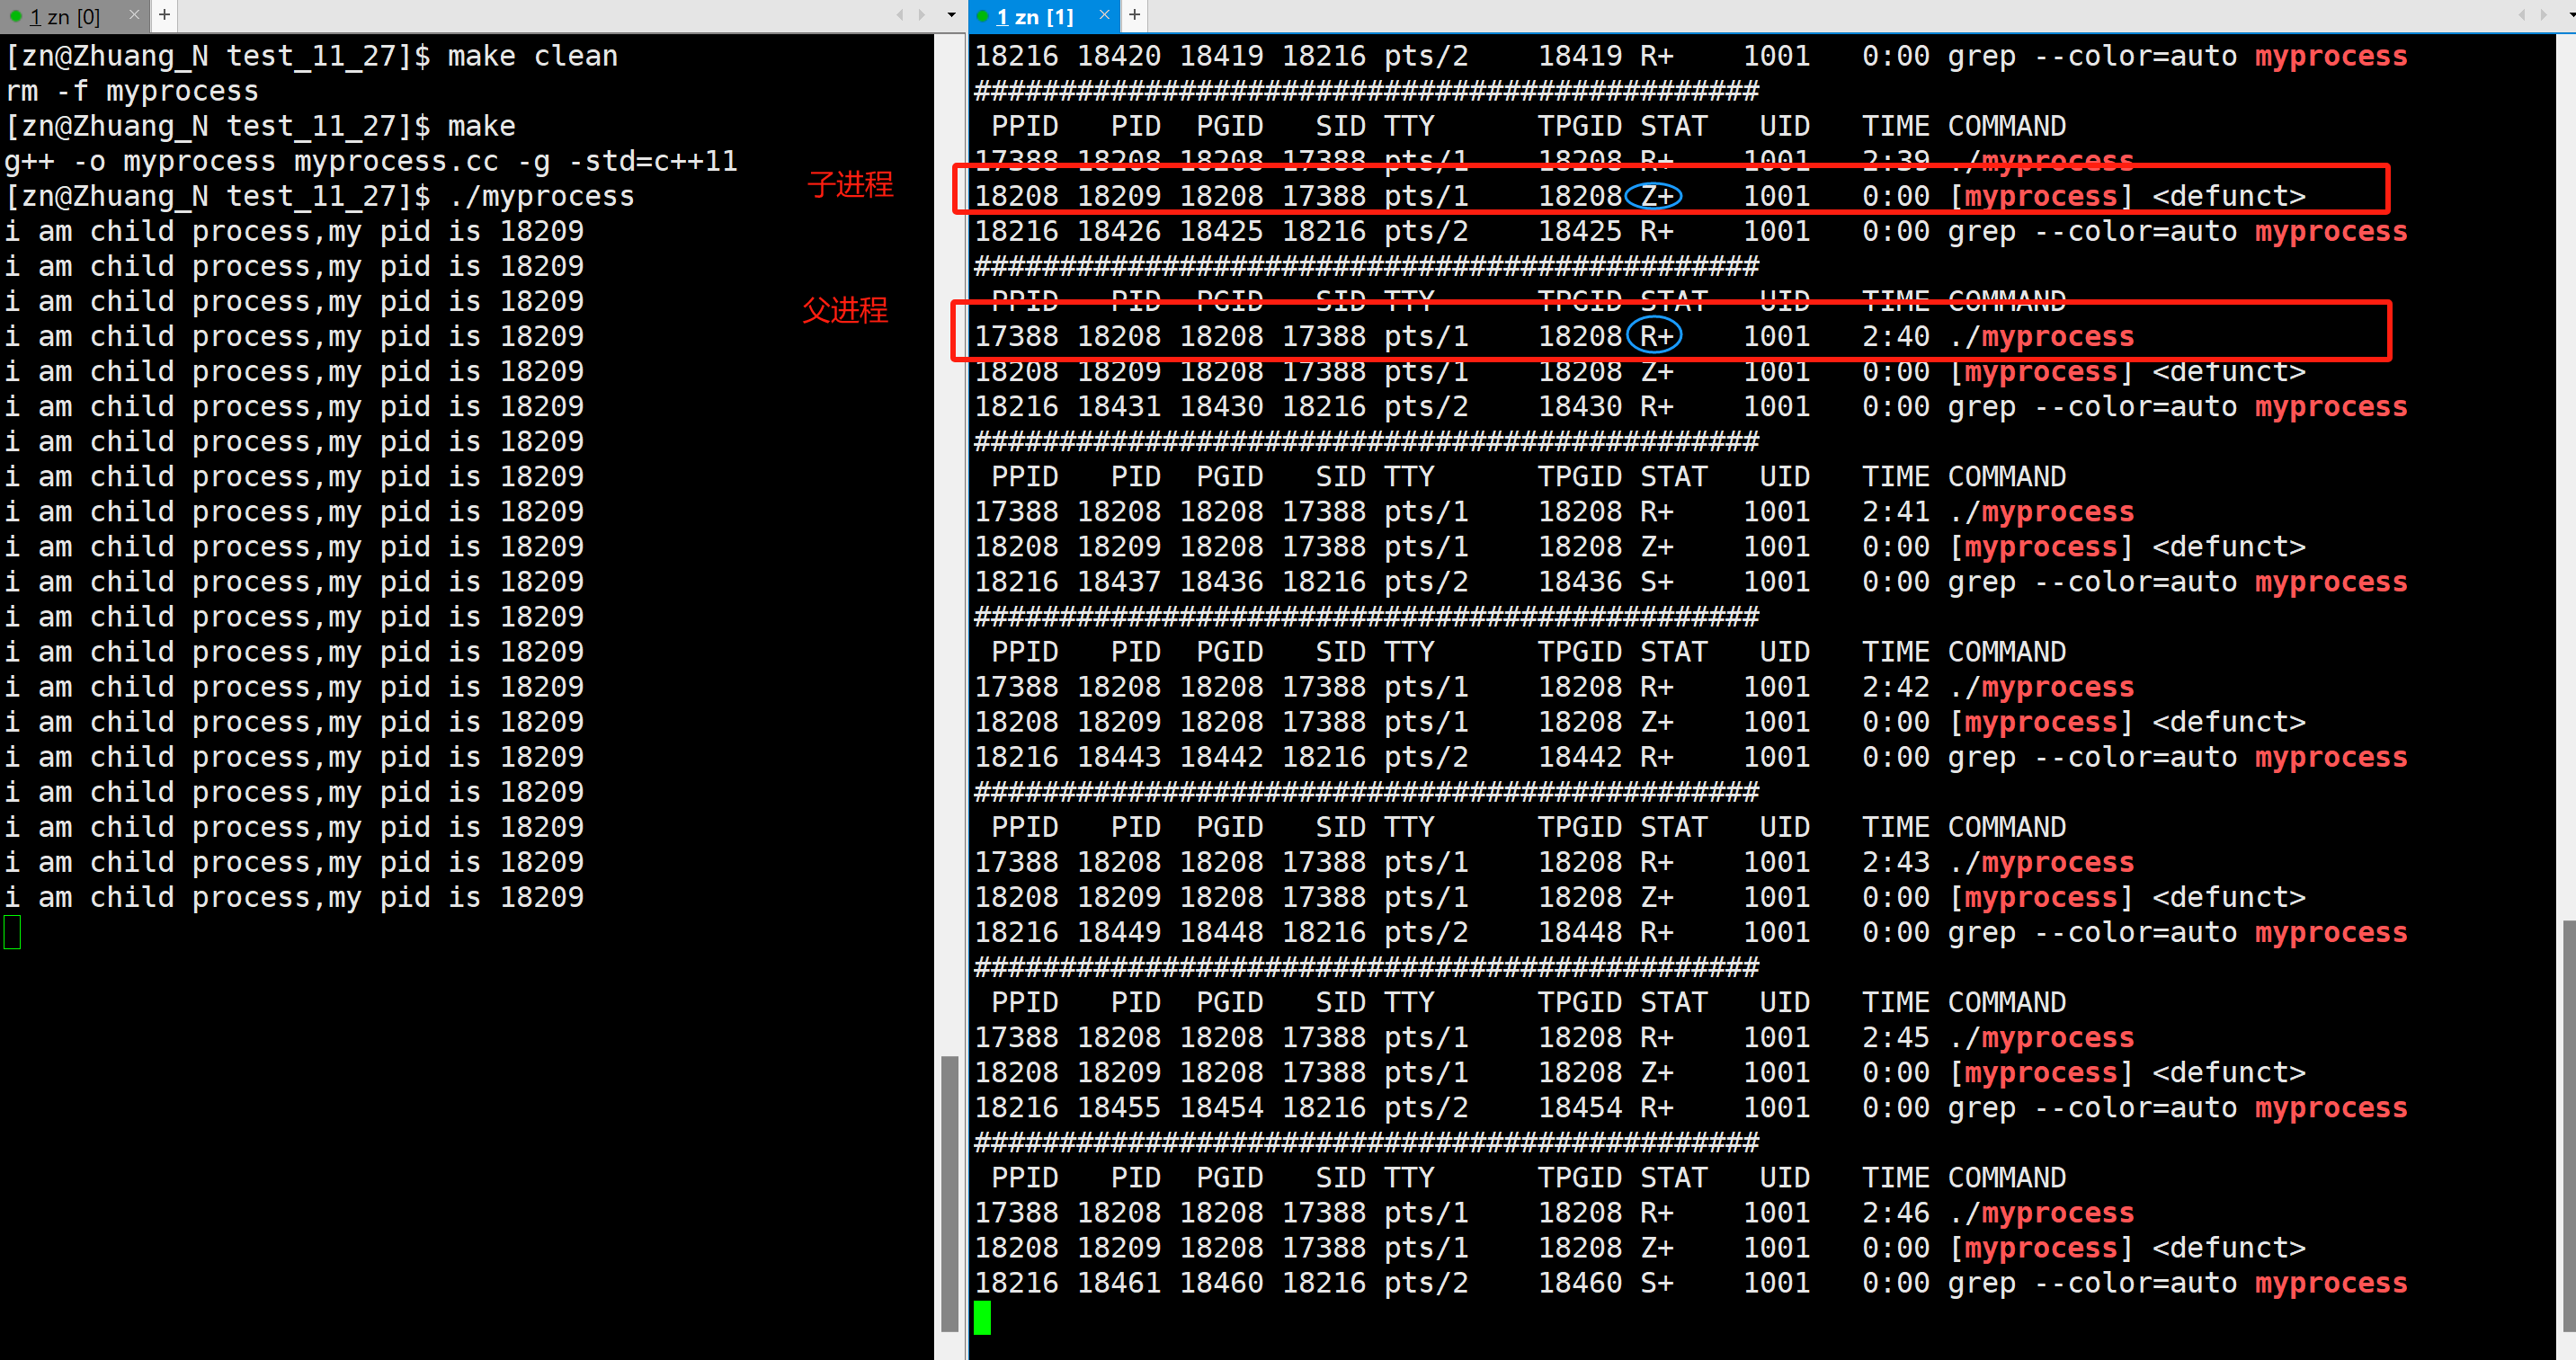Click the green cursor in left terminal
The width and height of the screenshot is (2576, 1360).
pyautogui.click(x=12, y=932)
